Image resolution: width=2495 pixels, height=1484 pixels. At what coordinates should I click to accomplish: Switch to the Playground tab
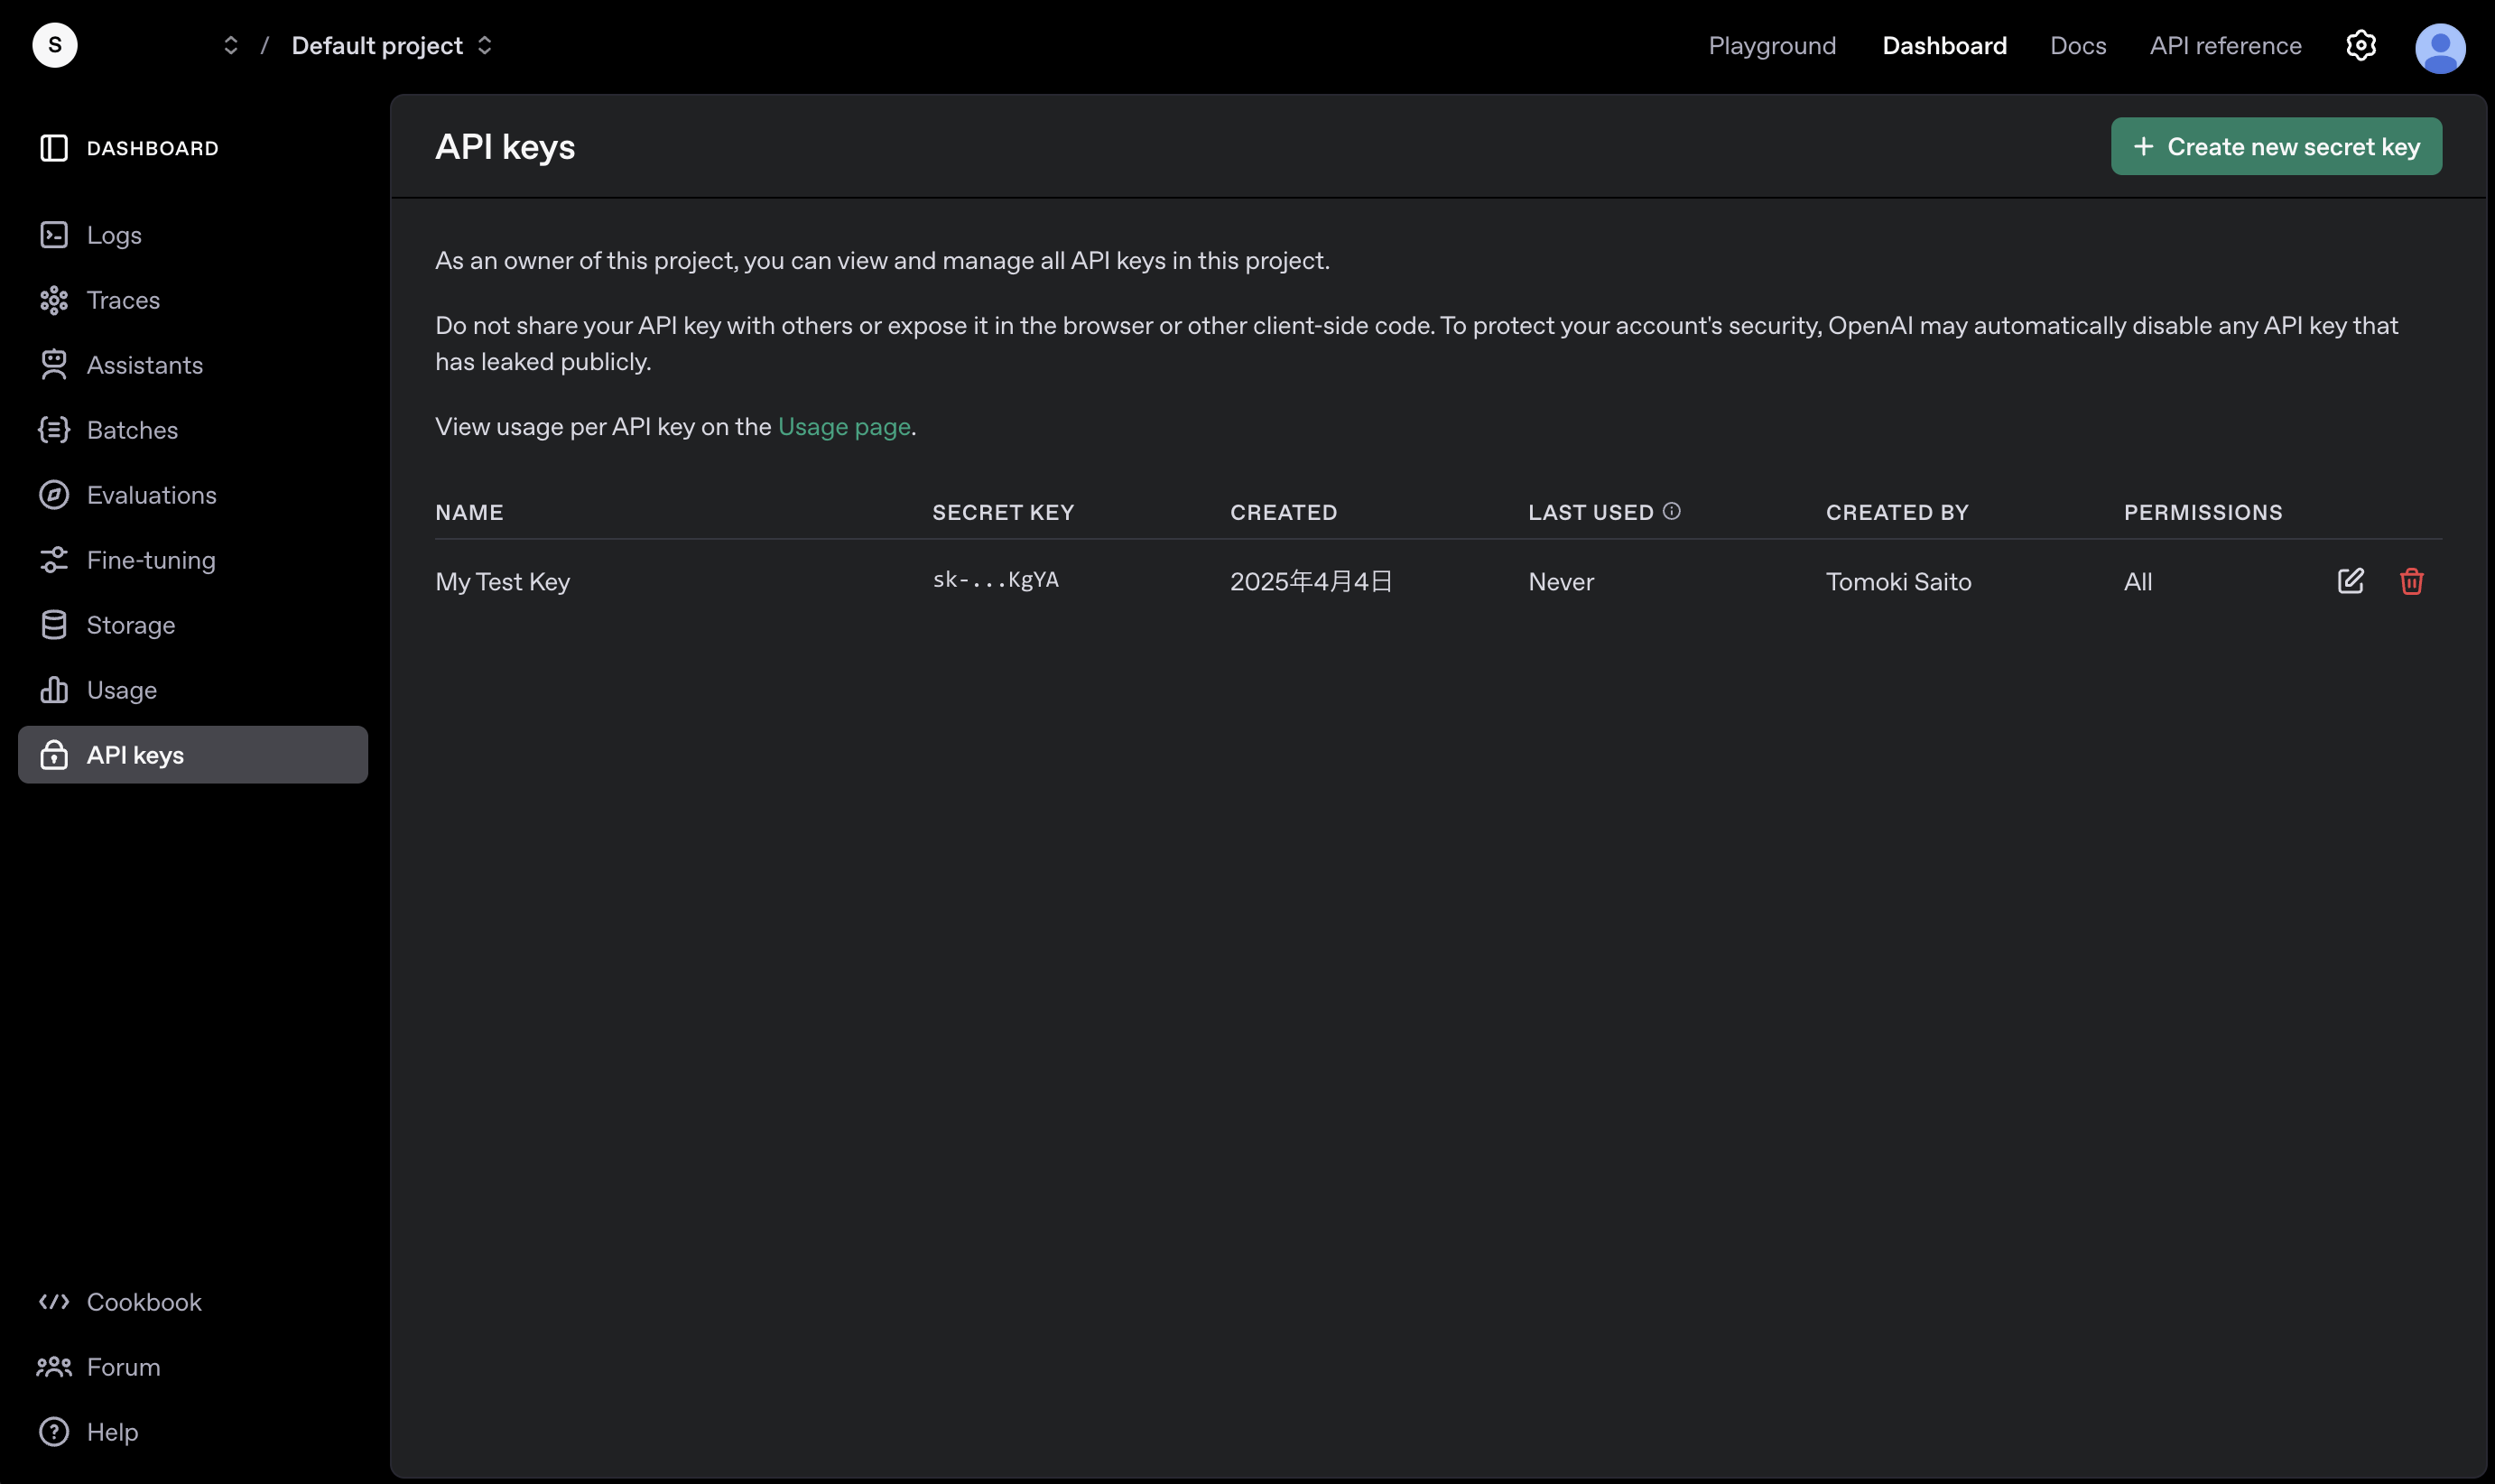click(1771, 46)
